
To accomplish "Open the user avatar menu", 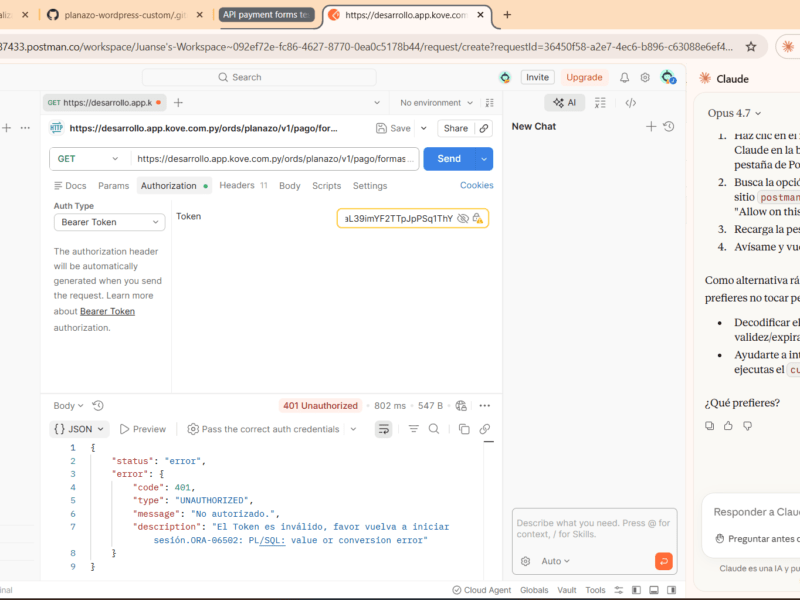I will point(668,78).
